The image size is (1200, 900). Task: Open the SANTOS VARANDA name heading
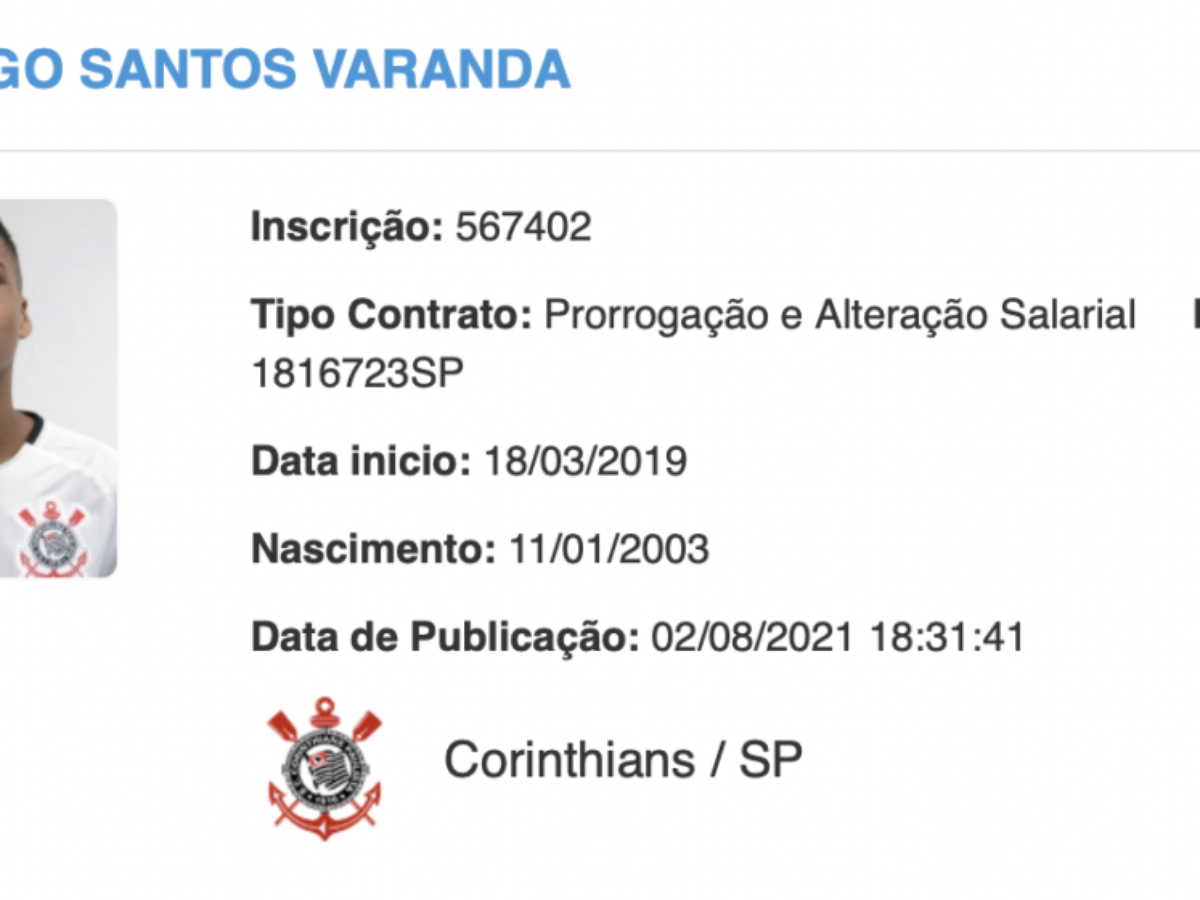[284, 68]
